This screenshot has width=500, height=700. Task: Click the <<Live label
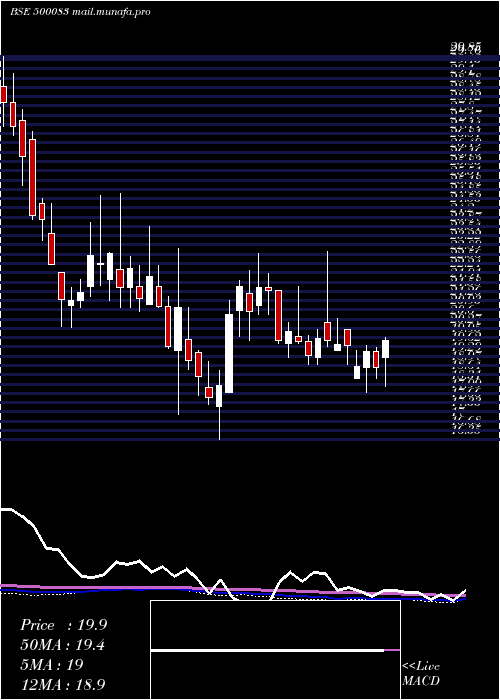click(x=421, y=667)
